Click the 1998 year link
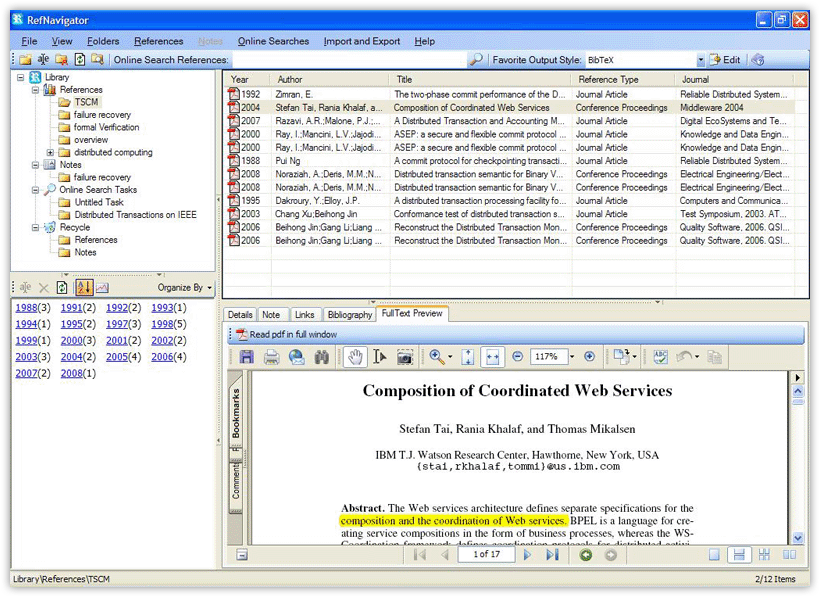This screenshot has height=597, width=820. point(162,325)
